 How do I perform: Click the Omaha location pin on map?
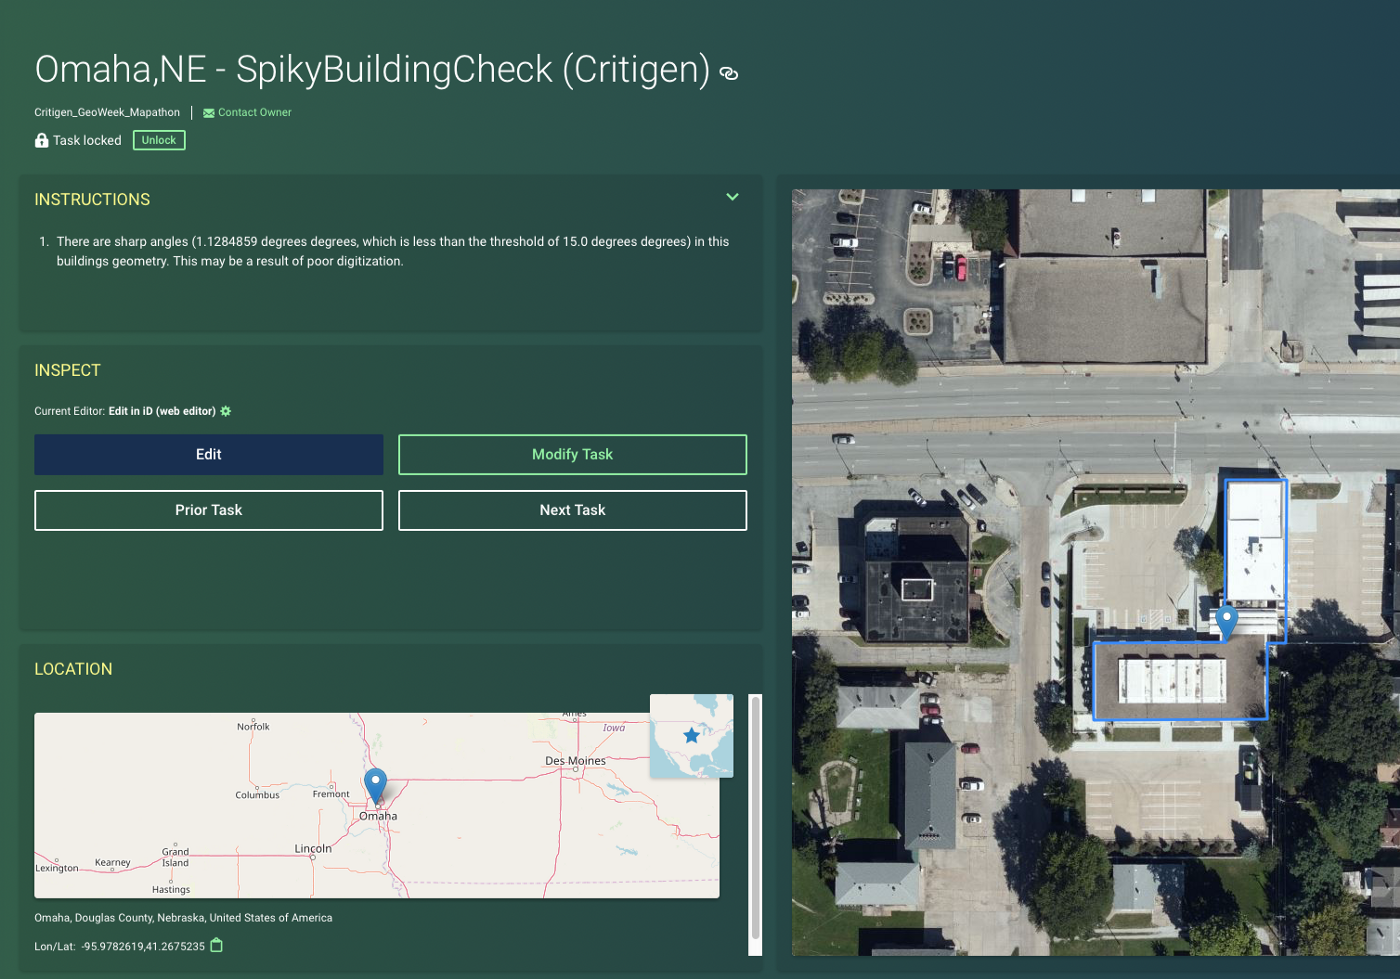tap(375, 786)
